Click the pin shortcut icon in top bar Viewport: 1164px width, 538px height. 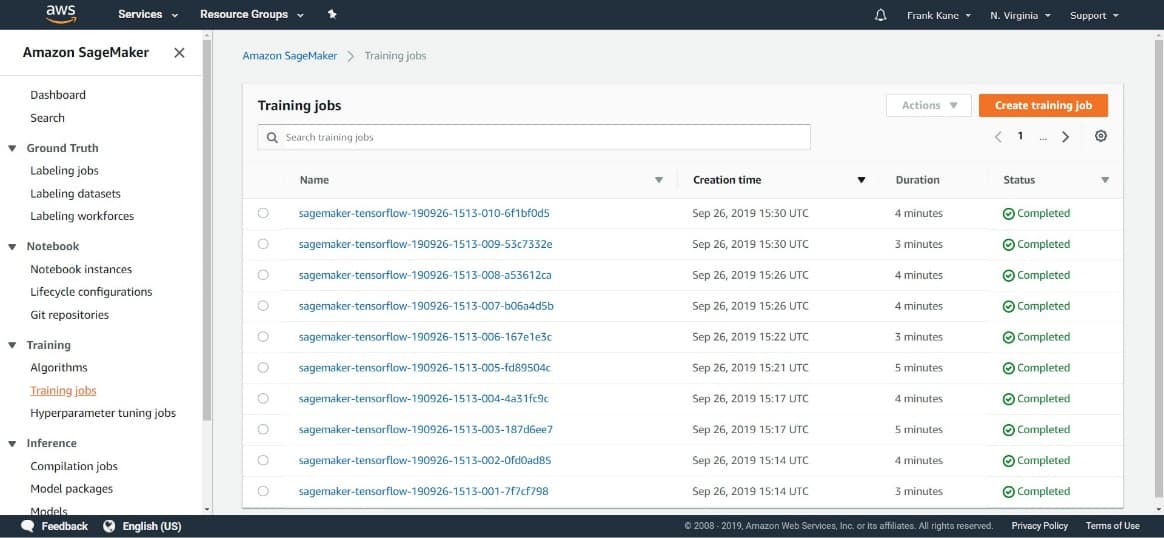click(x=332, y=14)
